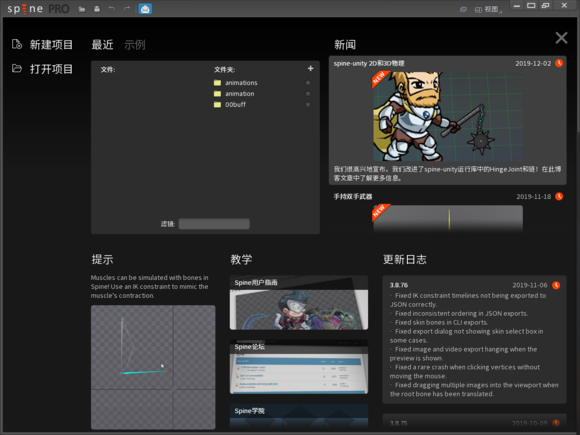Viewport: 580px width, 435px height.
Task: Click clock icon next to 2019-12-02
Action: pyautogui.click(x=559, y=63)
